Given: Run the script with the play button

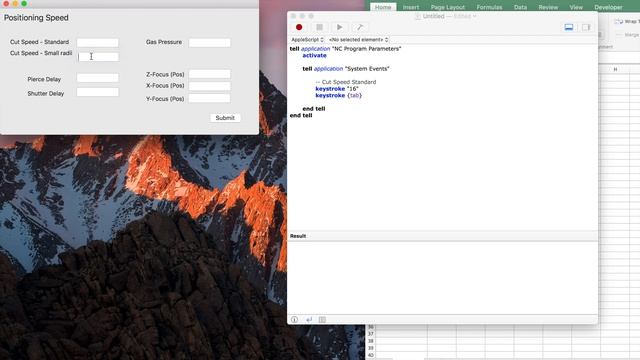Looking at the screenshot, I should pyautogui.click(x=339, y=27).
